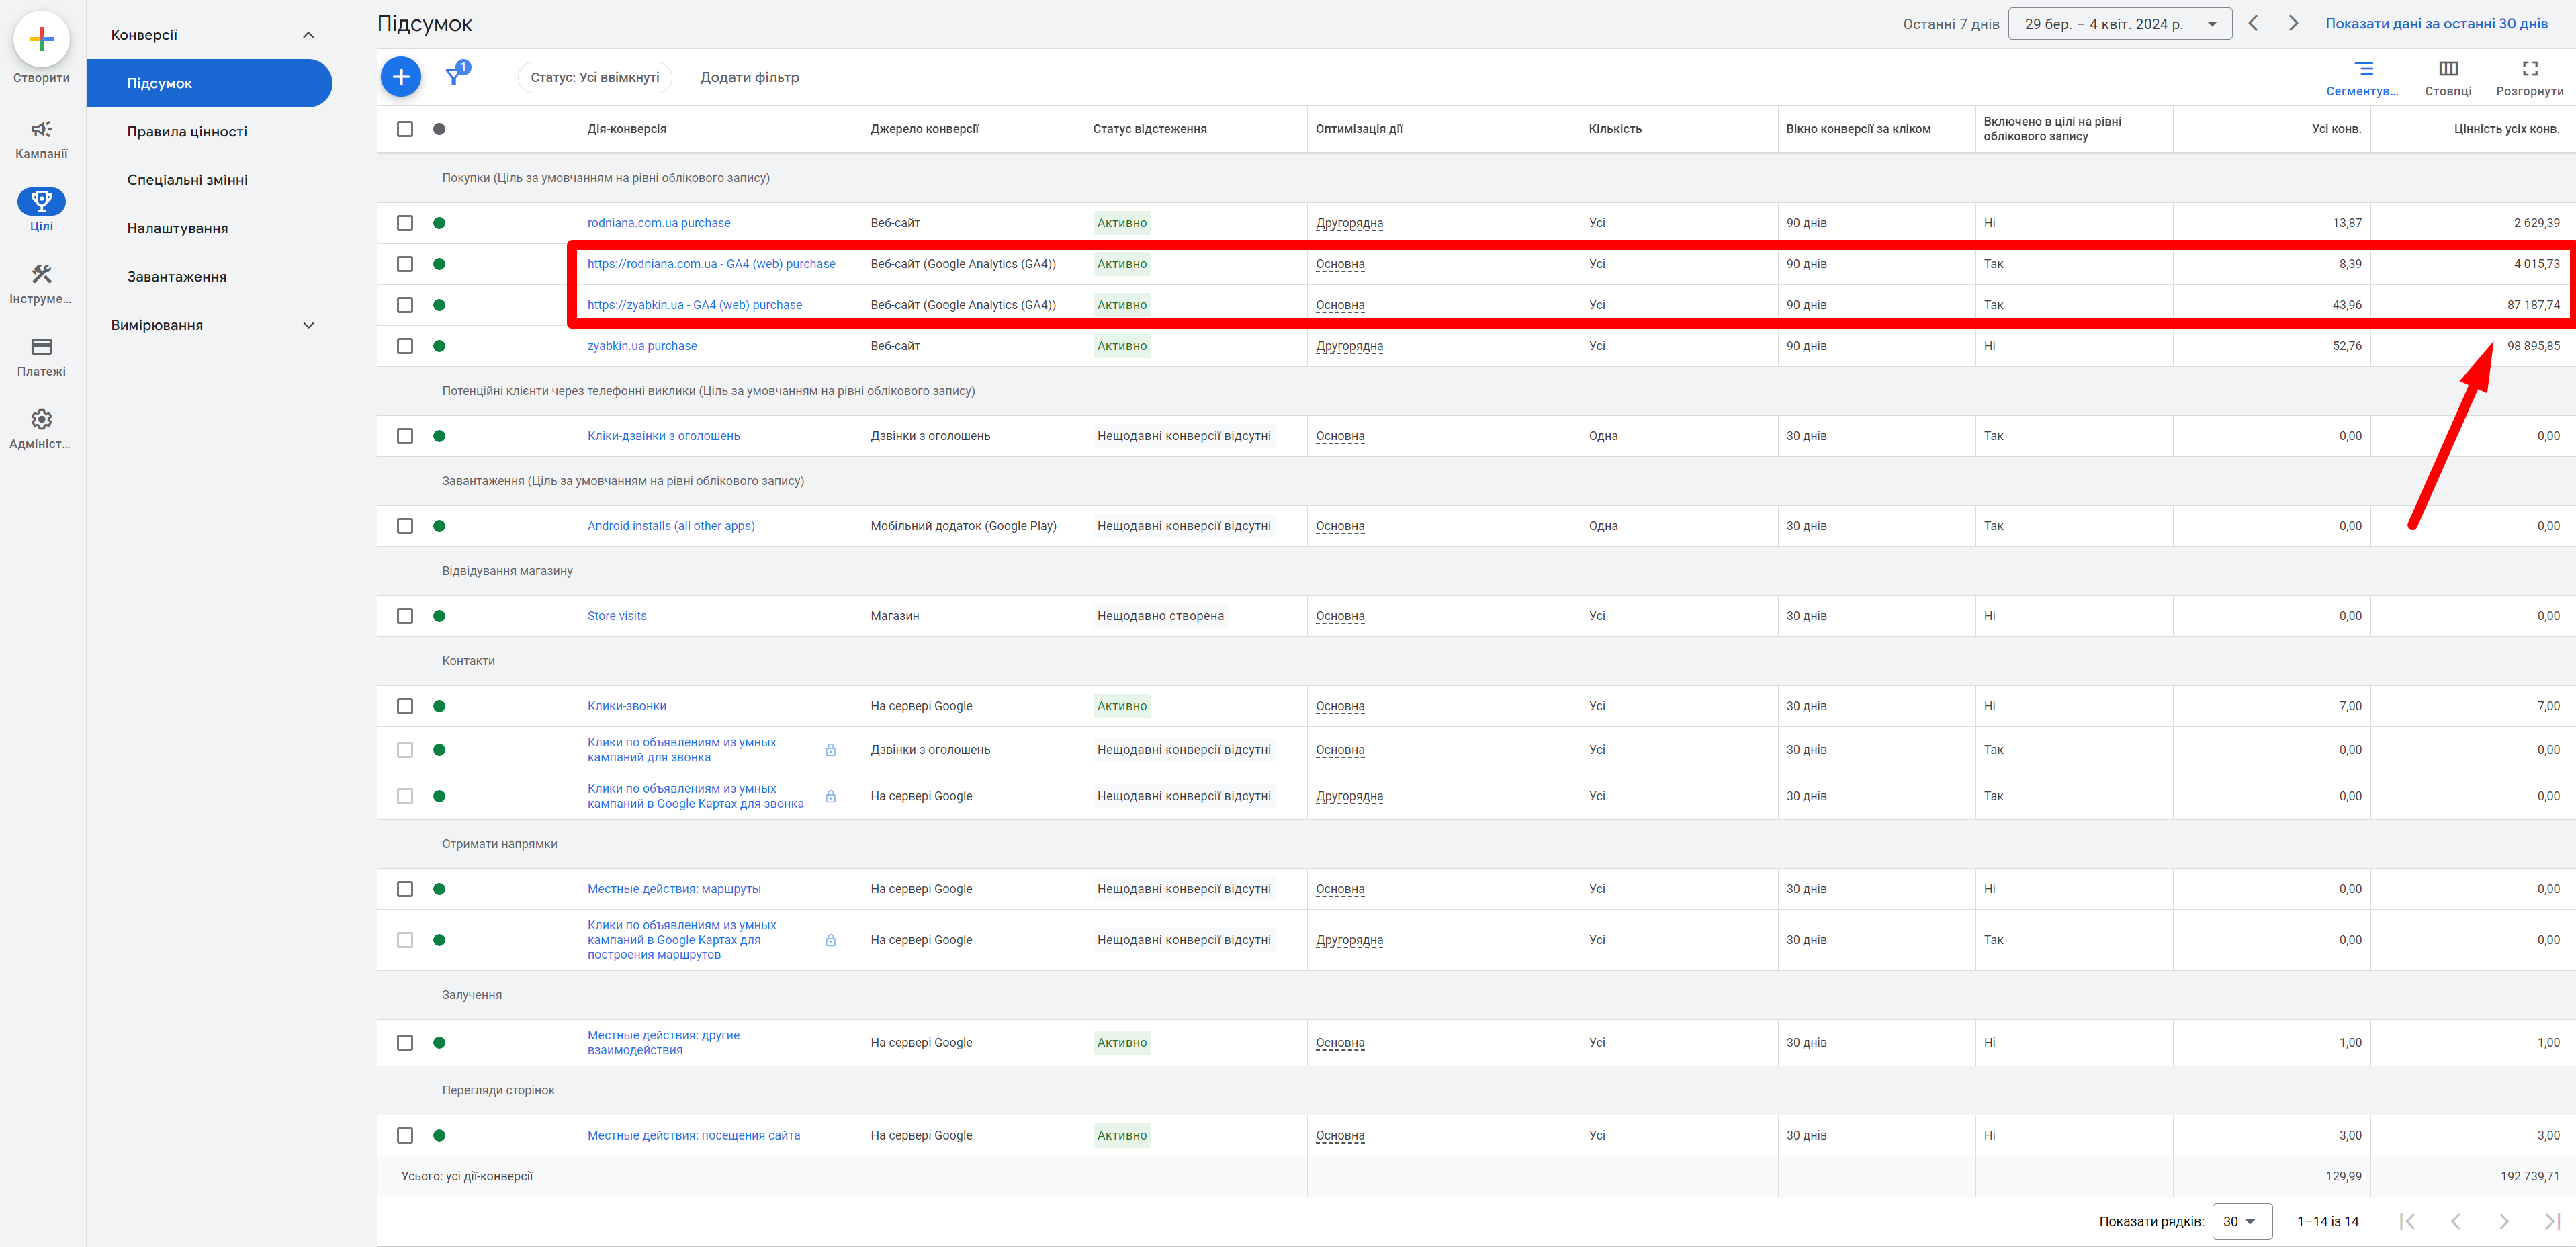Open Местные действия: маршруты link
Viewport: 2576px width, 1247px height.
coord(674,889)
